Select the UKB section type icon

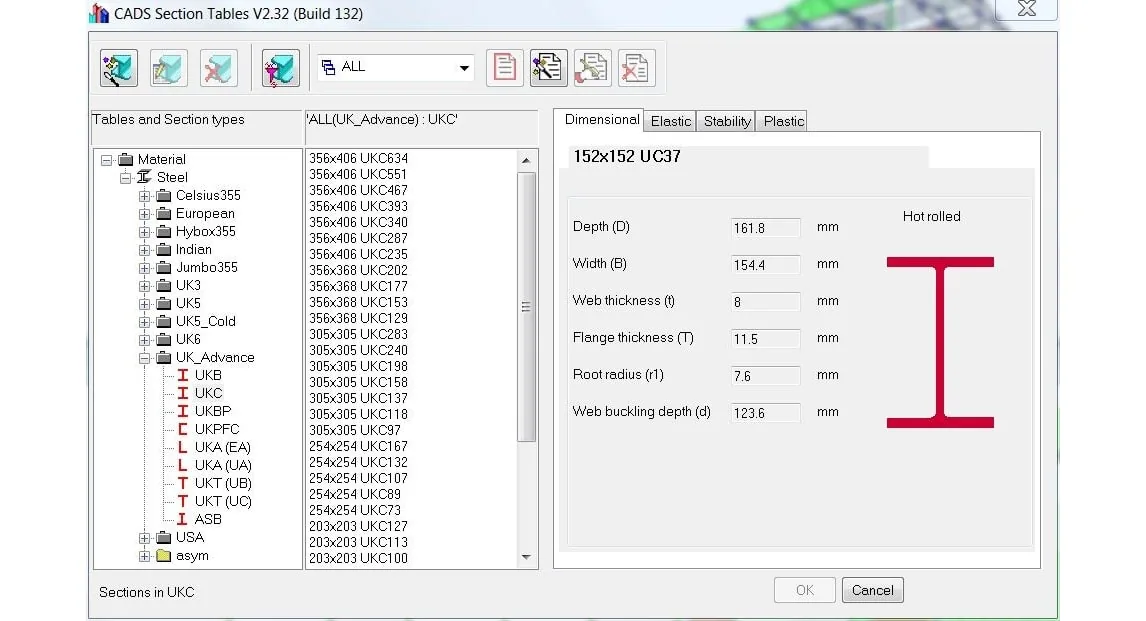point(183,376)
